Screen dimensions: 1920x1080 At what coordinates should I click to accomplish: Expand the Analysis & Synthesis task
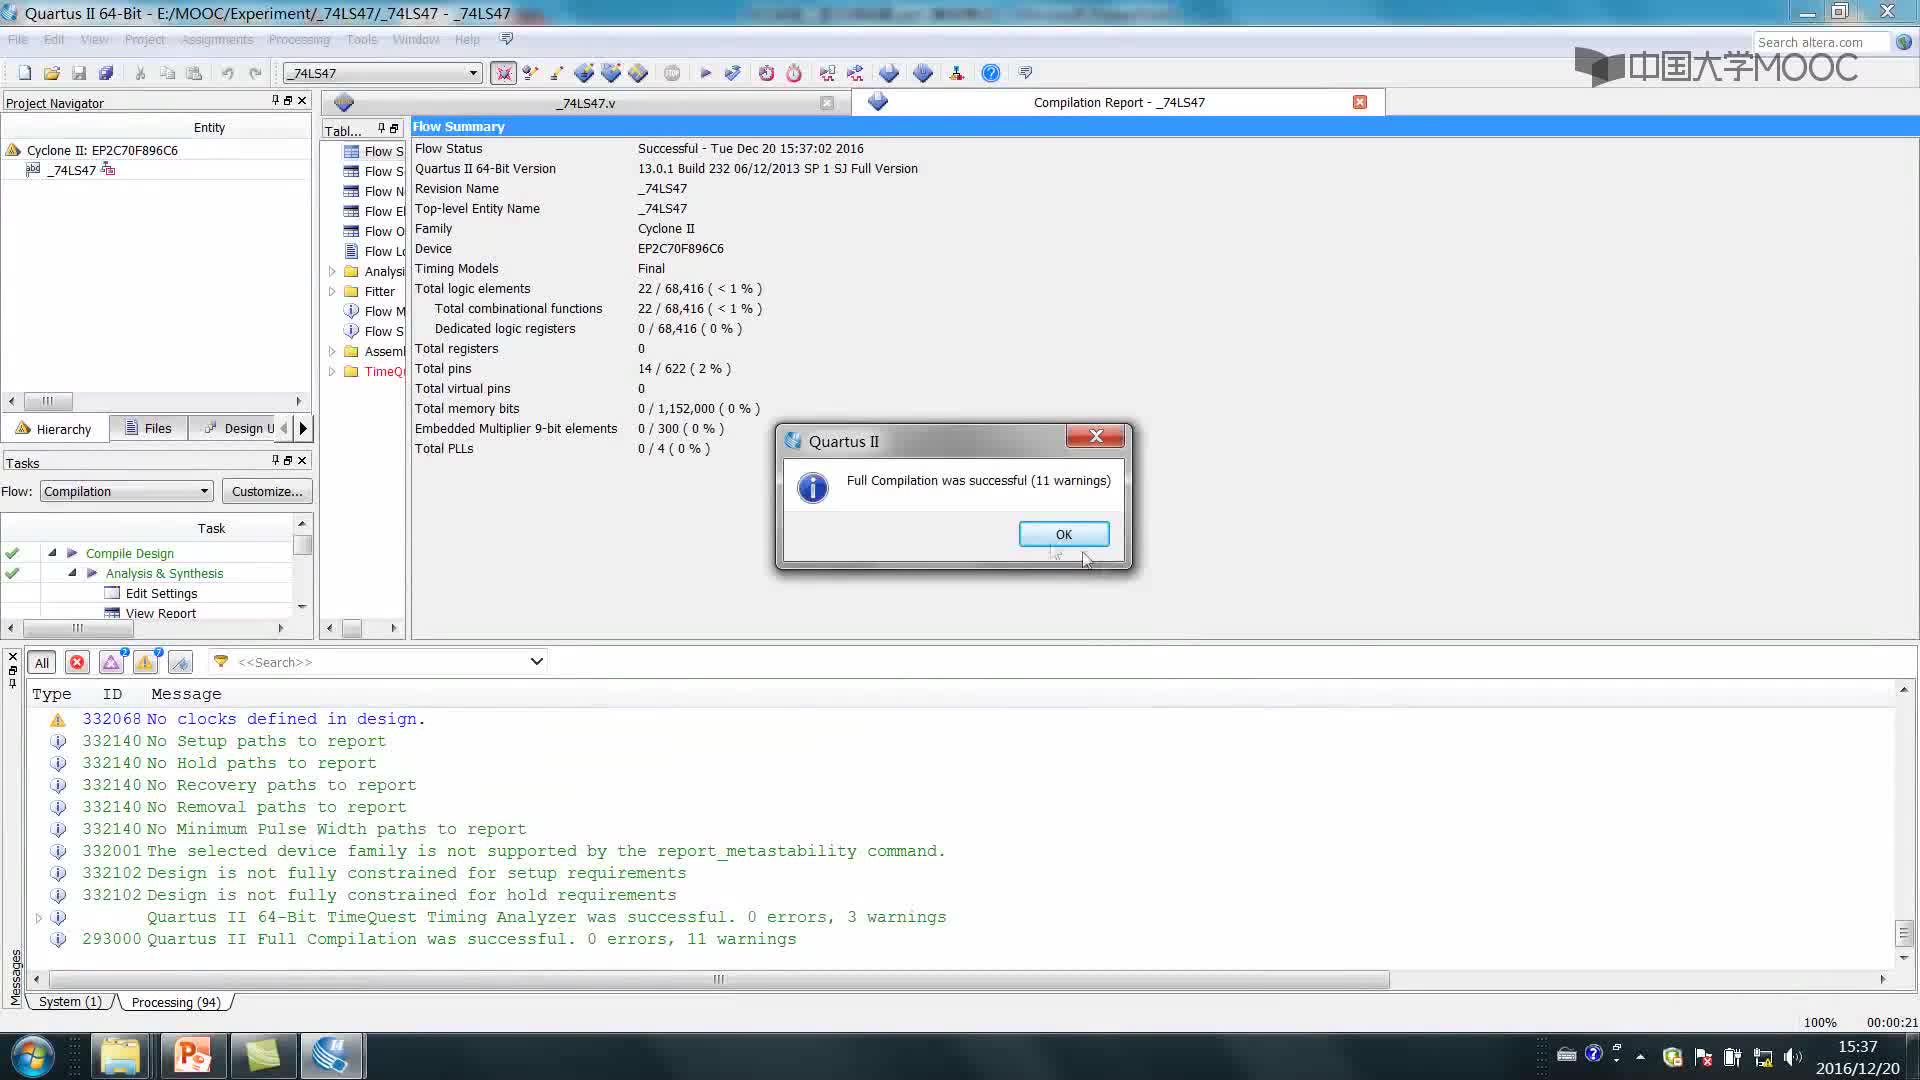[x=73, y=574]
